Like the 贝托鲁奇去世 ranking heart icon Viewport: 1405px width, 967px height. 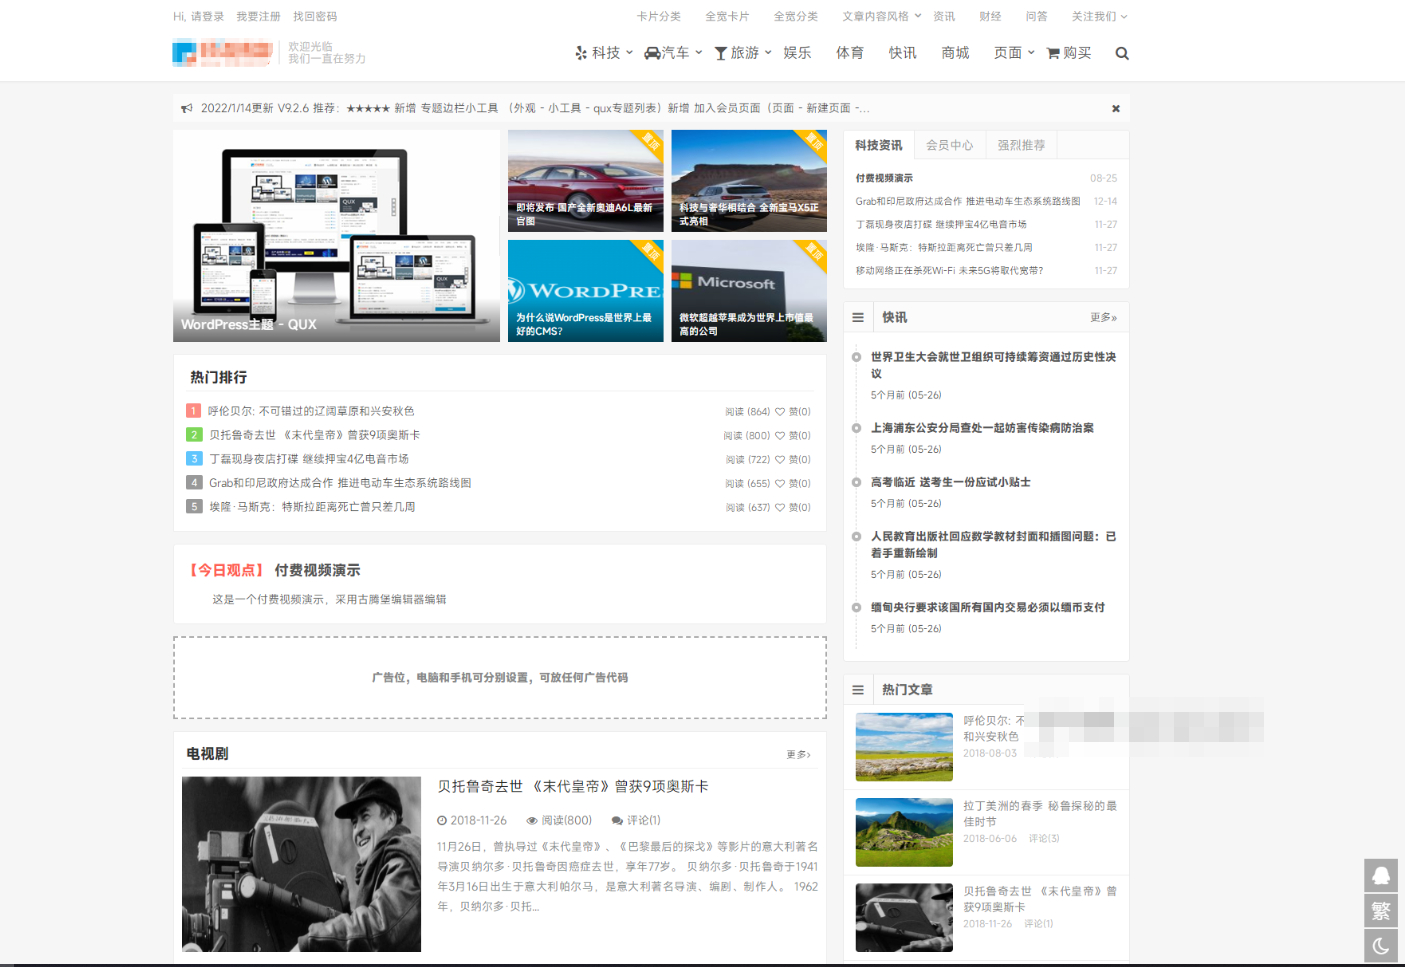pos(780,436)
